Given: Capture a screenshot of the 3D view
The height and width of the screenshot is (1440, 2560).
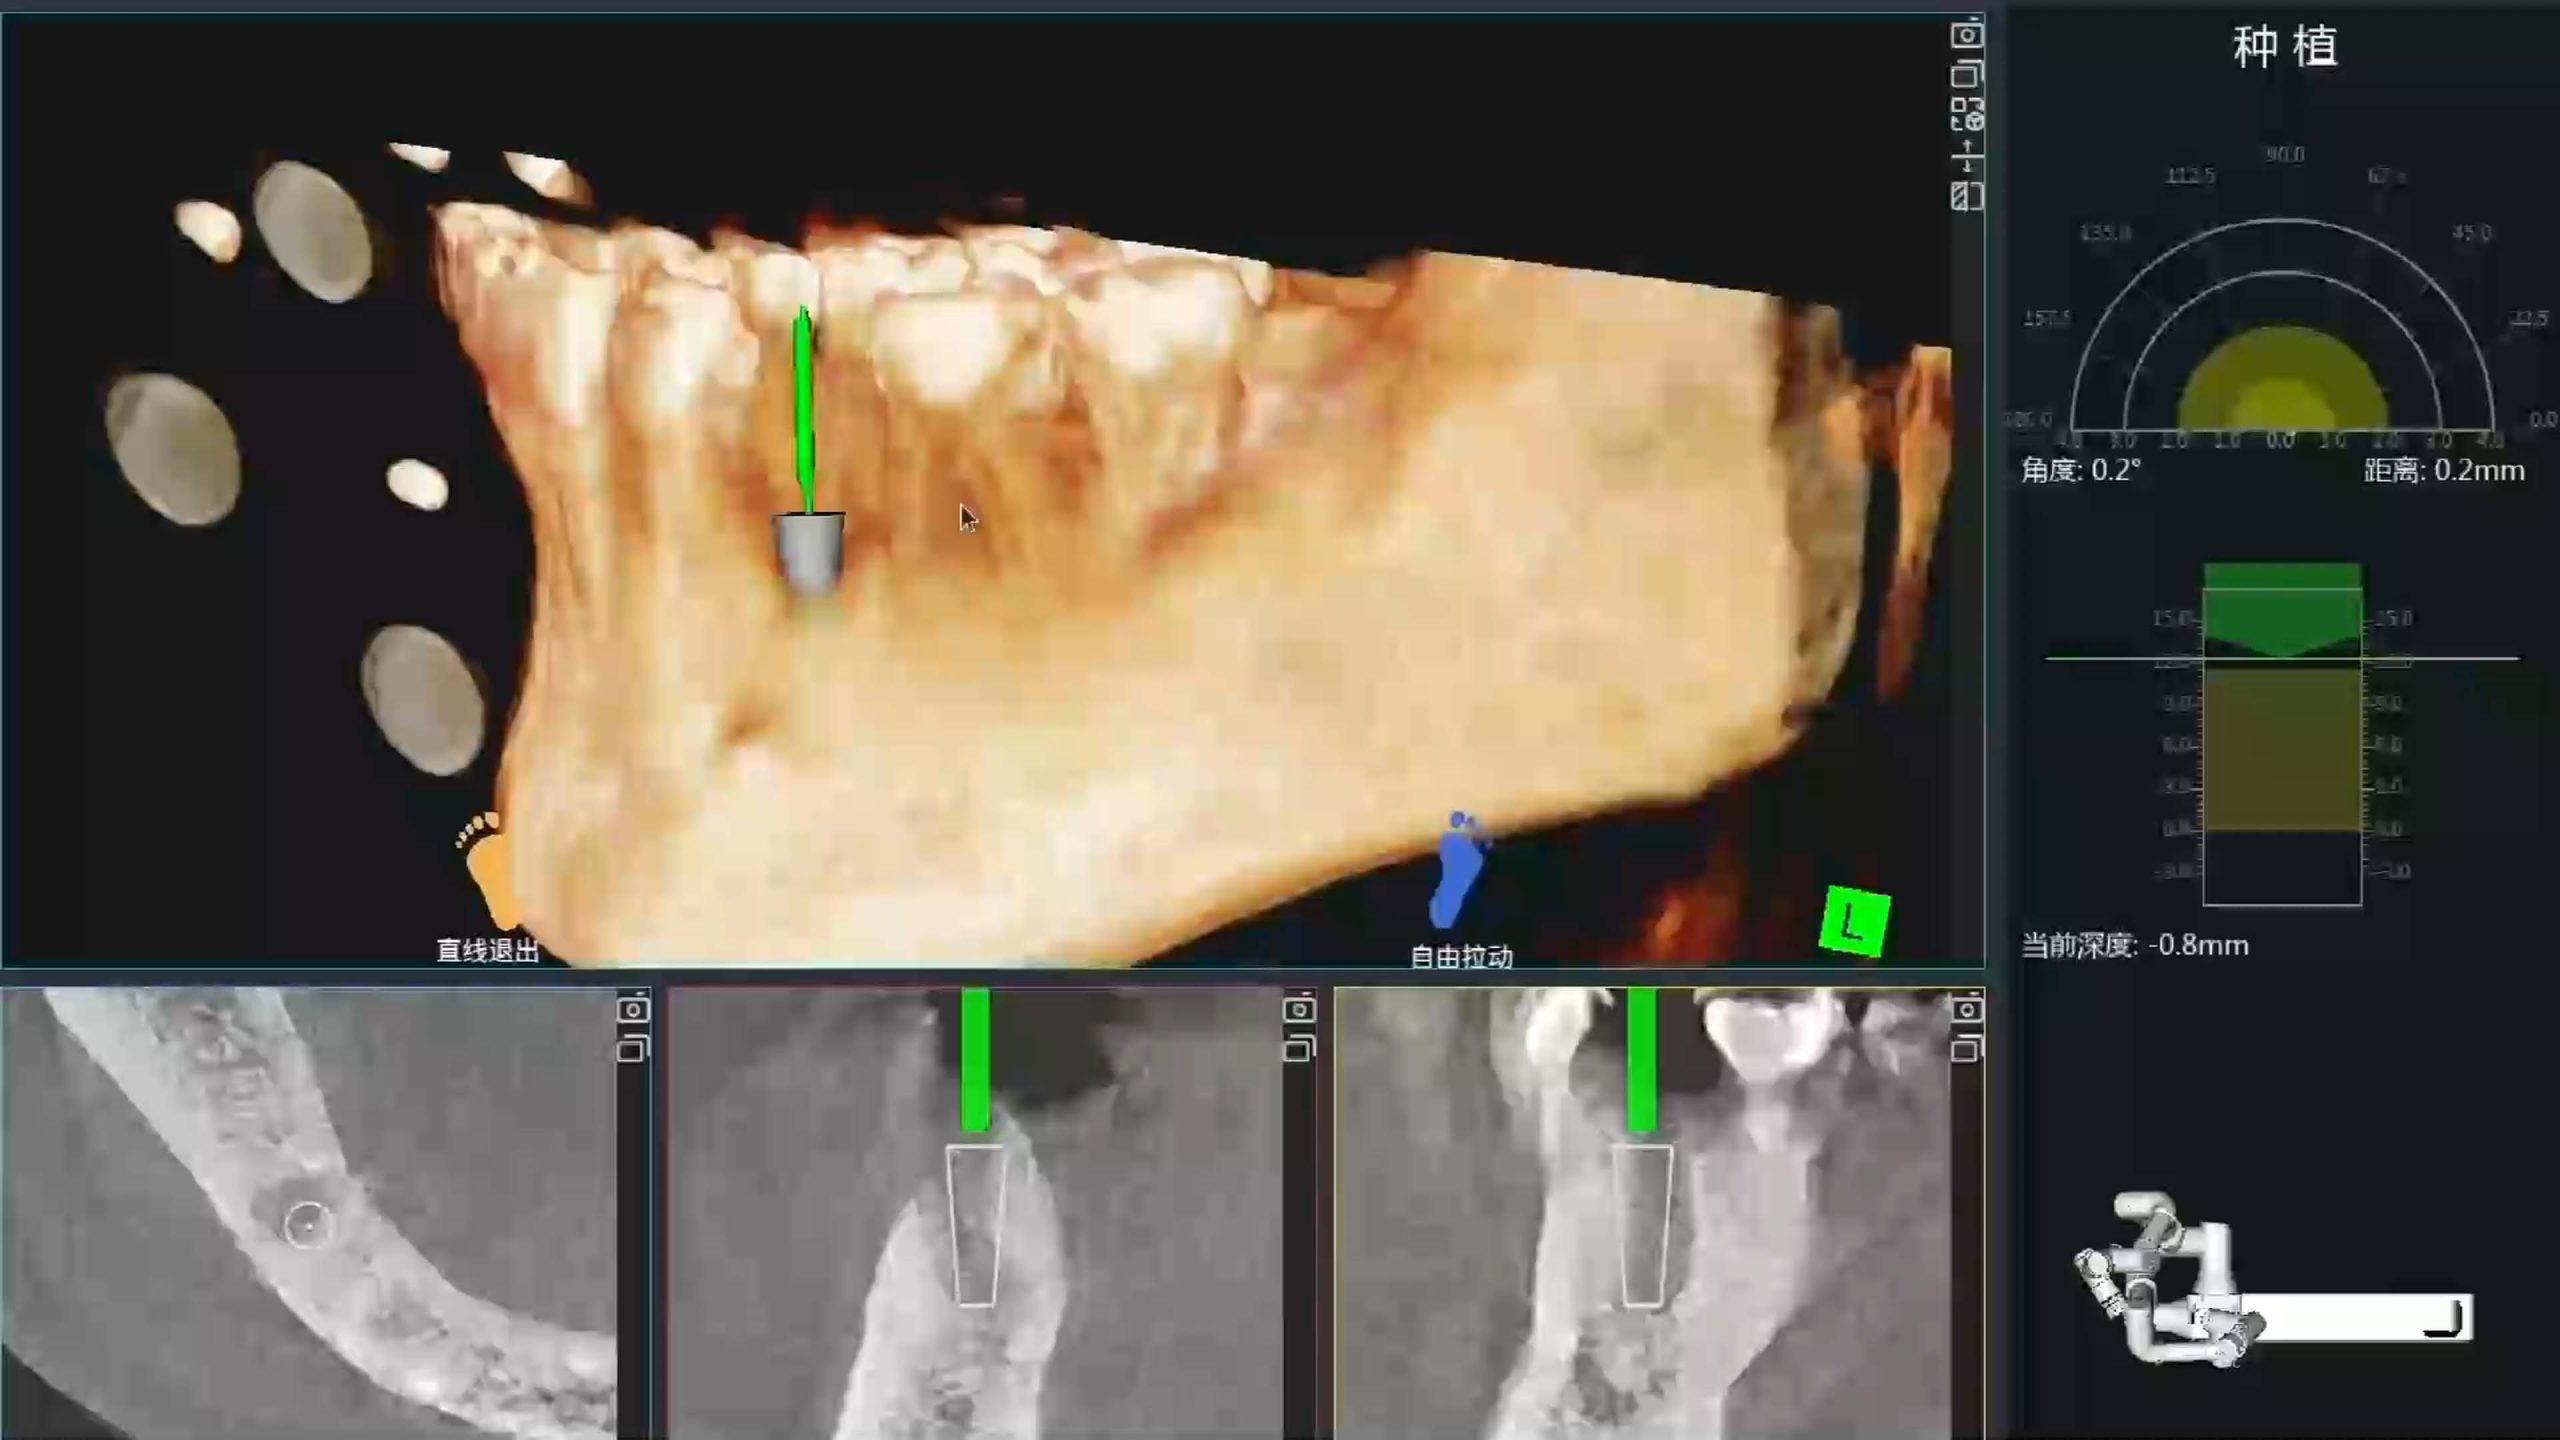Looking at the screenshot, I should [1966, 35].
